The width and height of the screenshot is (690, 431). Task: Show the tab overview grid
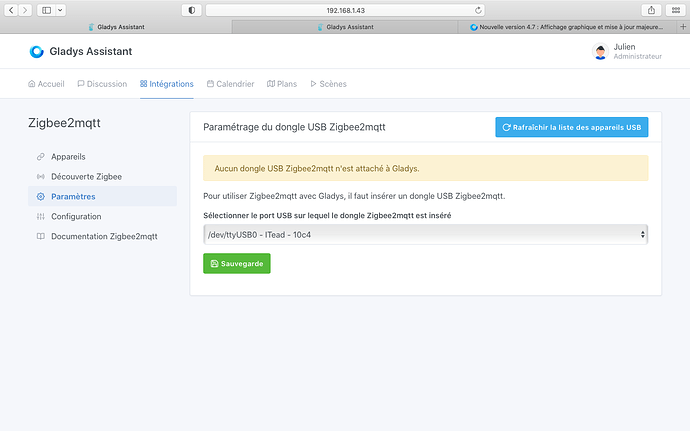676,10
